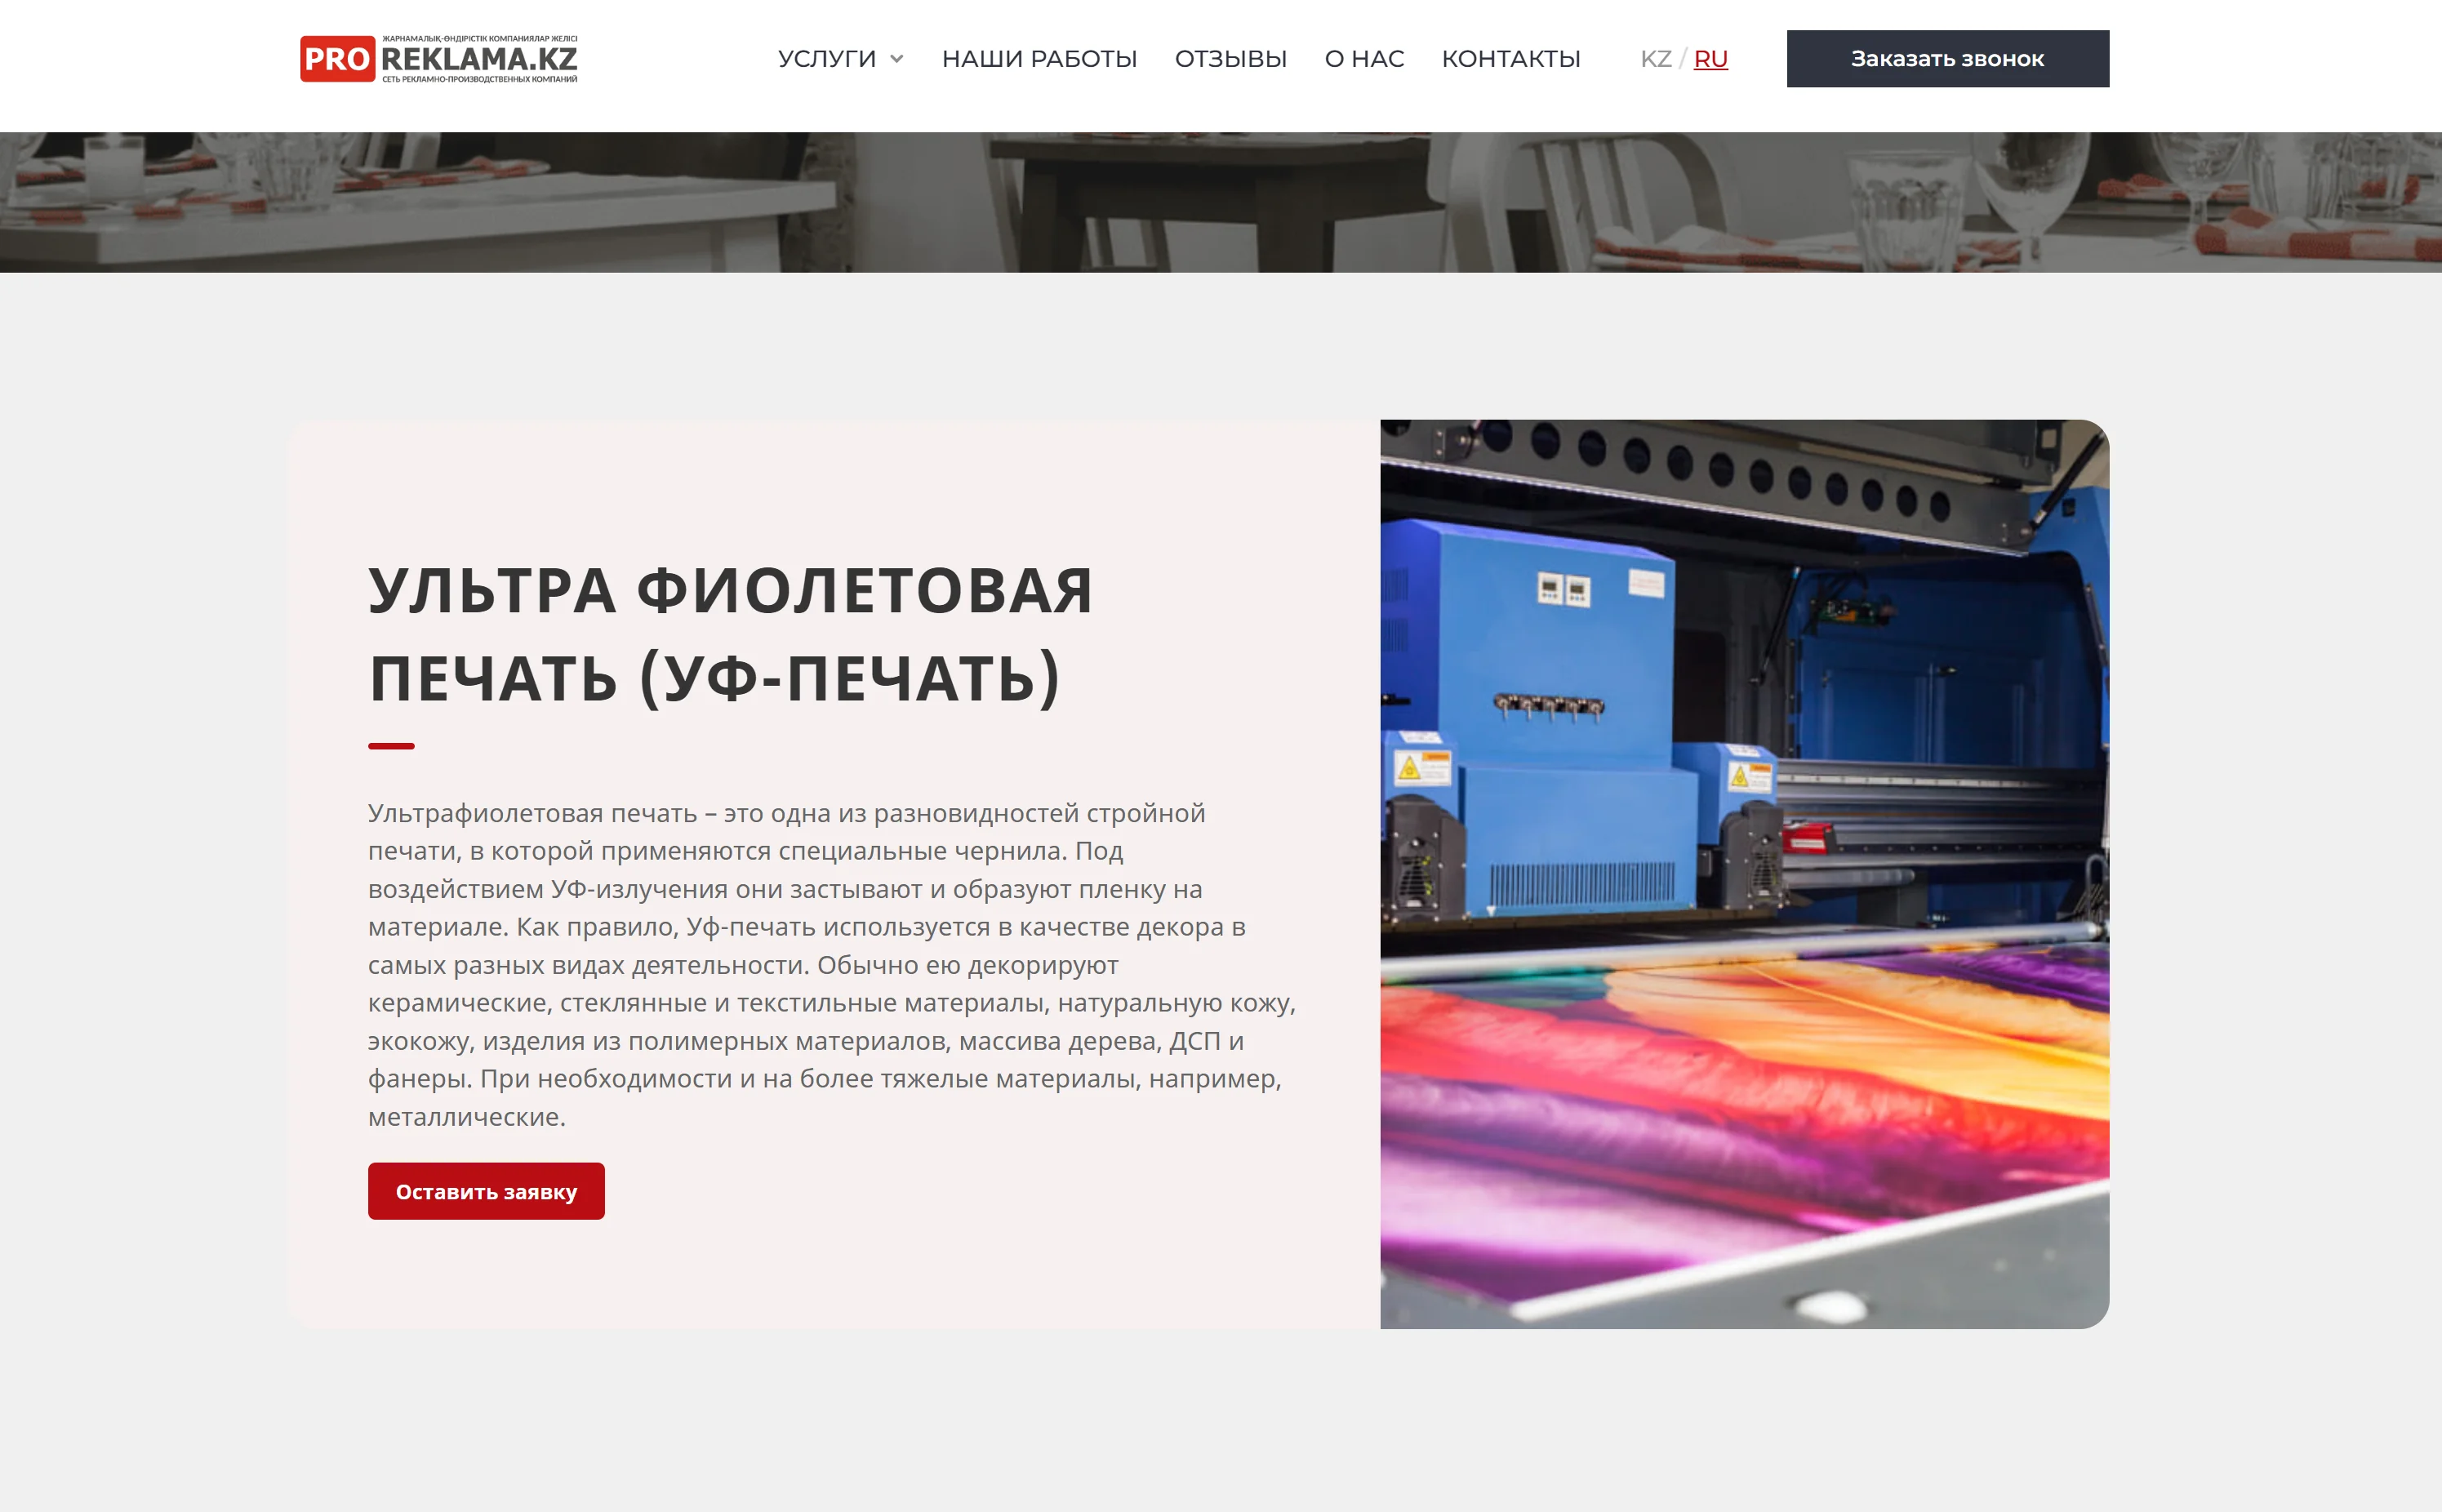Viewport: 2442px width, 1512px height.
Task: Click the PRO REKLAMA.KZ logo
Action: pyautogui.click(x=439, y=59)
